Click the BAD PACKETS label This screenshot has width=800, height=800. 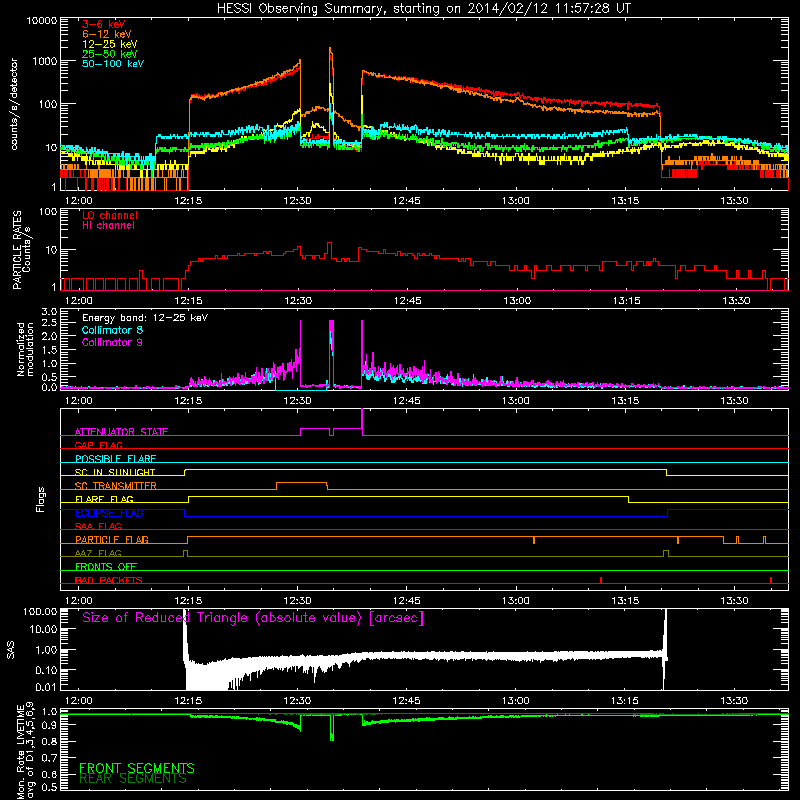coord(108,580)
